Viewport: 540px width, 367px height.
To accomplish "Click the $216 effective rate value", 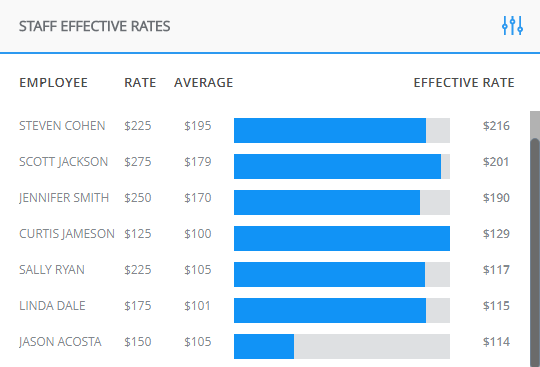I will (496, 126).
